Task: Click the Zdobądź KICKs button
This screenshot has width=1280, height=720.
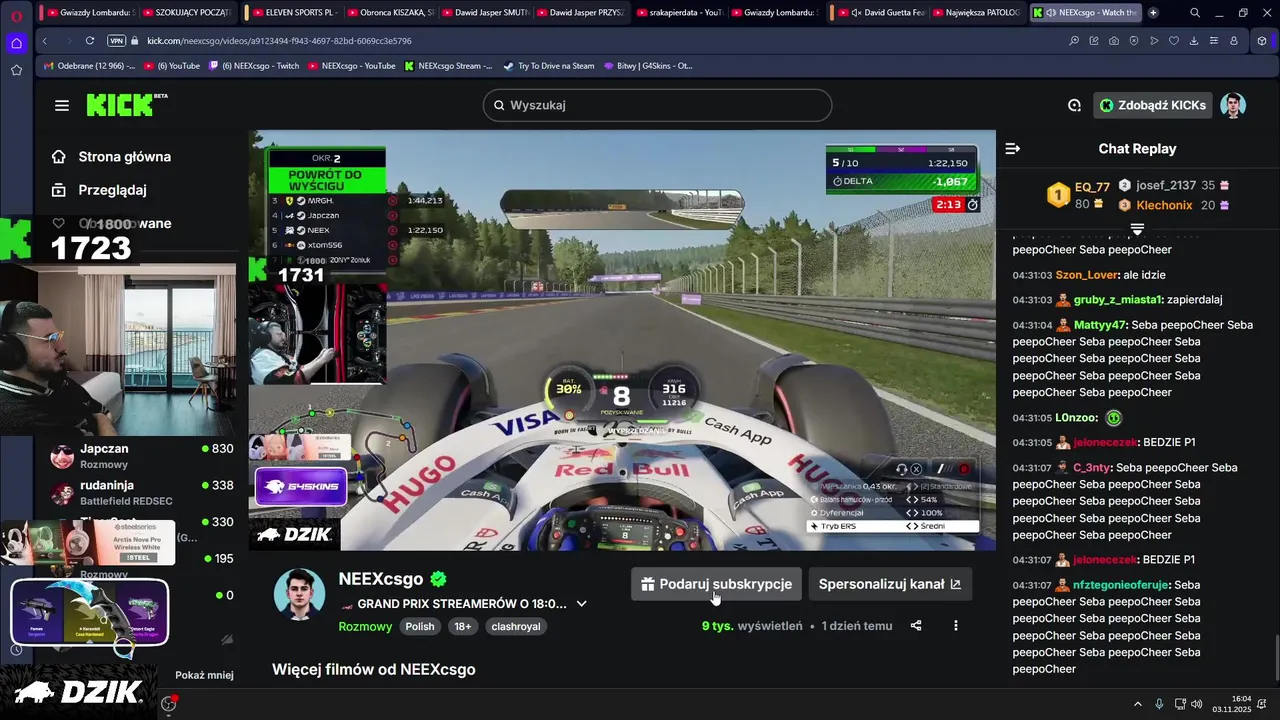Action: coord(1152,105)
